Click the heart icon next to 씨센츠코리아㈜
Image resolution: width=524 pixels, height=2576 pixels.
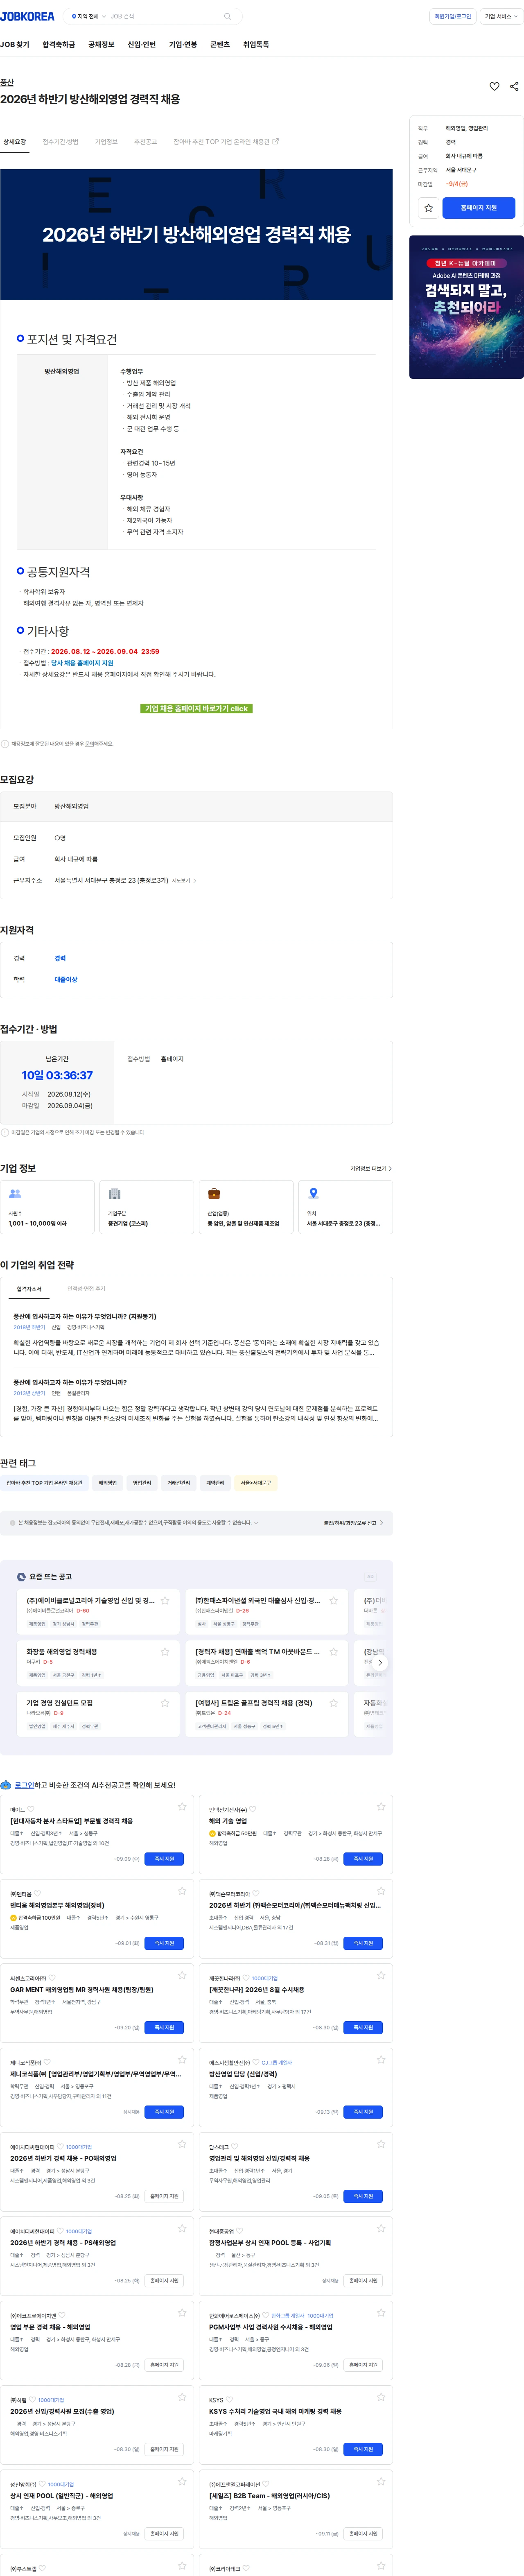point(53,1978)
